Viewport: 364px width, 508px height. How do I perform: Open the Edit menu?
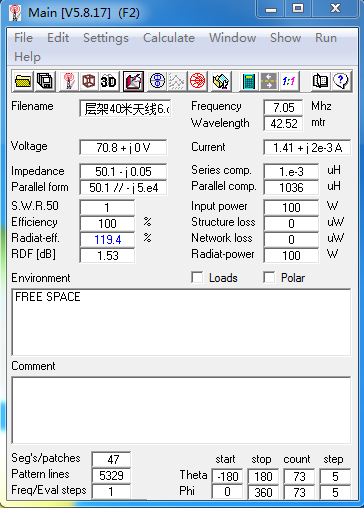coord(58,38)
